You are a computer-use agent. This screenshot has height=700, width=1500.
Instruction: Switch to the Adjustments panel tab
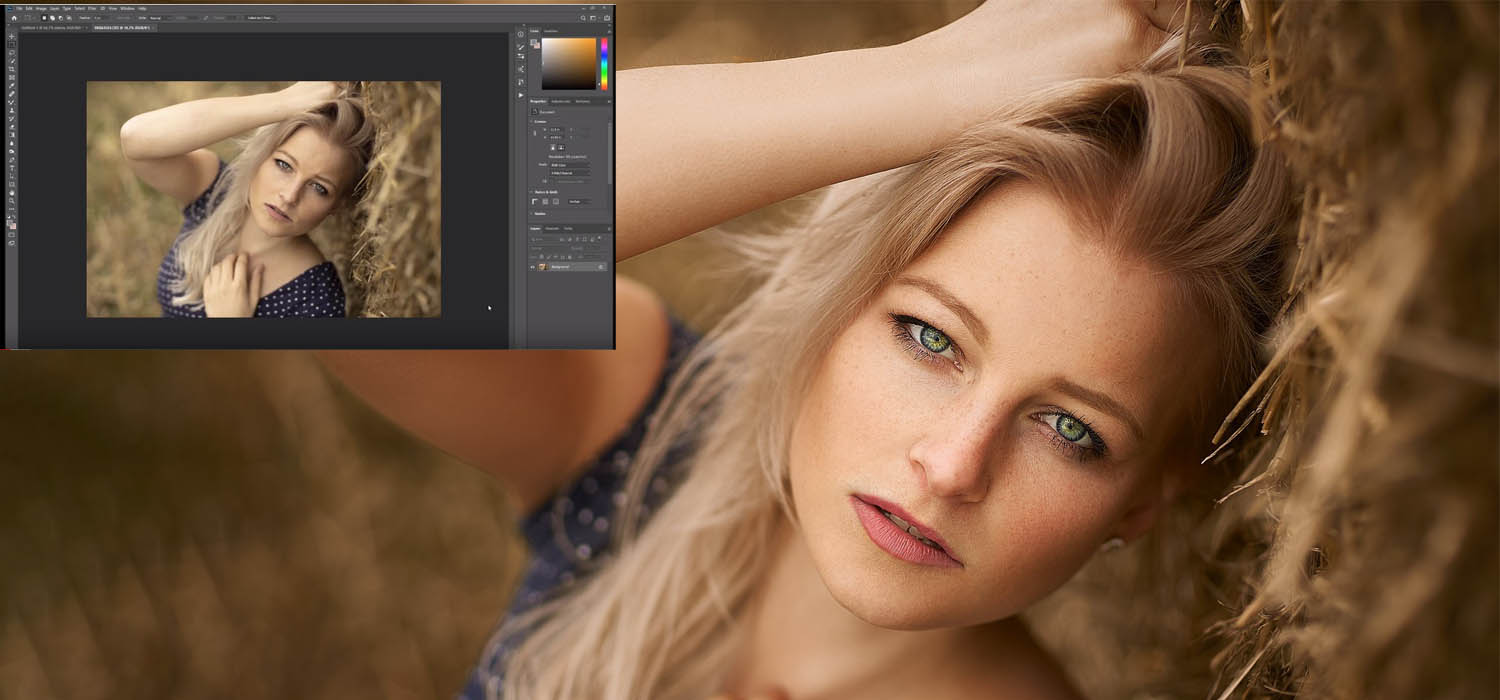click(560, 101)
